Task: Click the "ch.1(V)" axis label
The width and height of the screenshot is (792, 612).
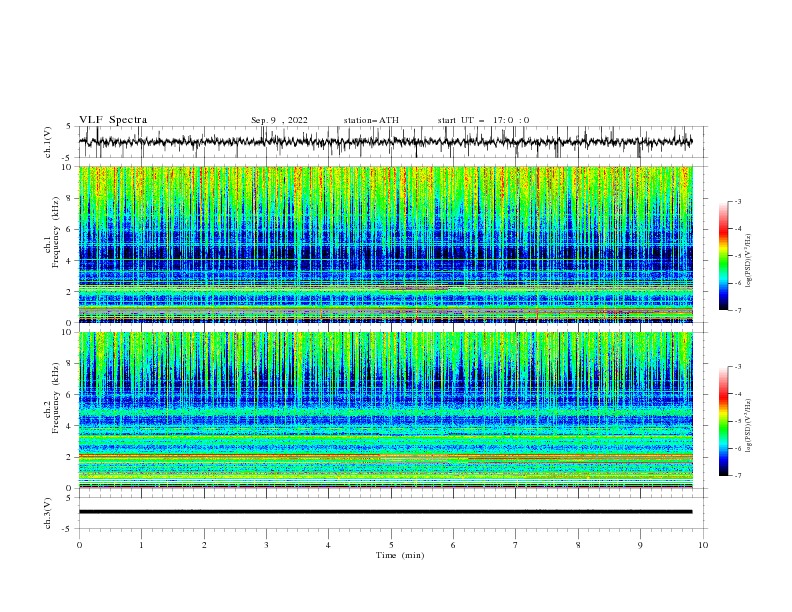Action: tap(48, 142)
